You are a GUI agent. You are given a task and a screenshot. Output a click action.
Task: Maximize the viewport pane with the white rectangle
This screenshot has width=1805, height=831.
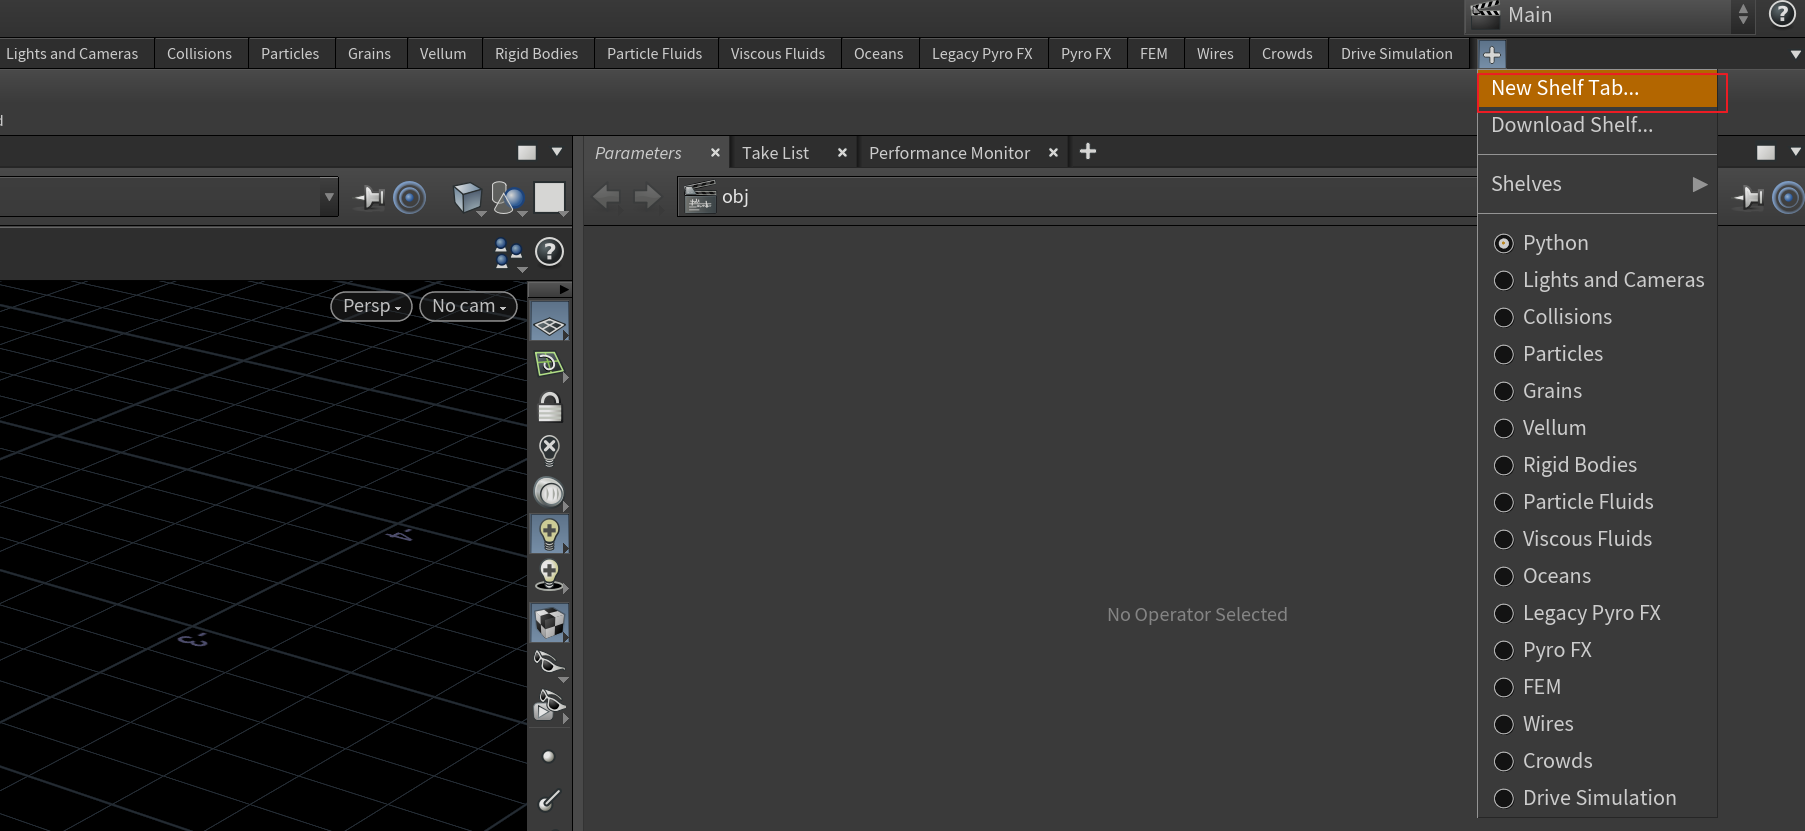[527, 152]
